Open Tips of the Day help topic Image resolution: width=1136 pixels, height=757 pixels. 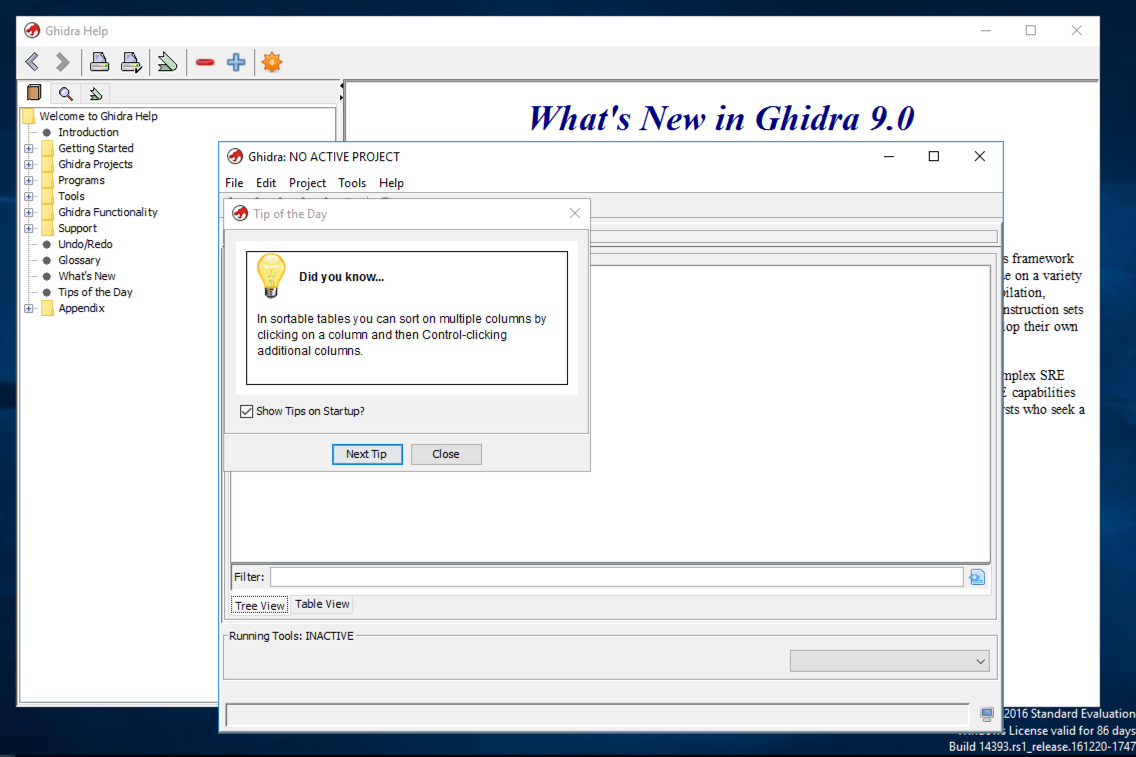tap(96, 292)
